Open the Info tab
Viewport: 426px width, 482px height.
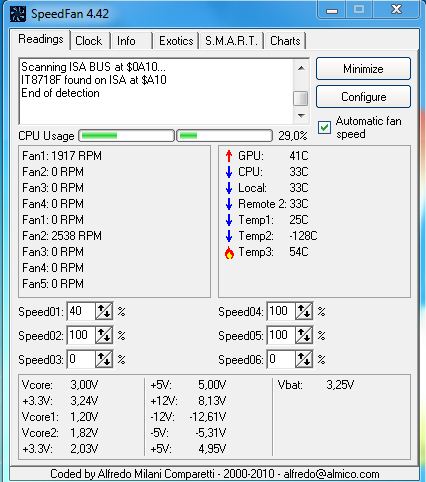click(x=130, y=41)
